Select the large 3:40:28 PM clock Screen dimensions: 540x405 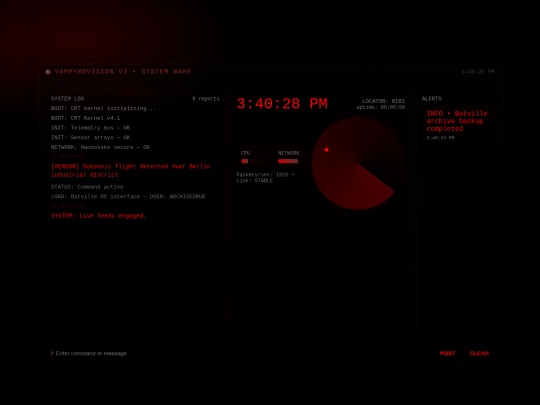click(282, 104)
